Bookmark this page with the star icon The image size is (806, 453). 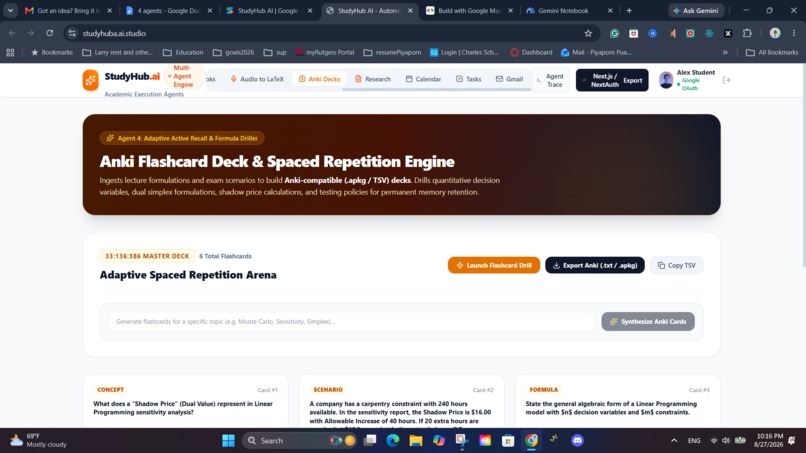(x=588, y=33)
